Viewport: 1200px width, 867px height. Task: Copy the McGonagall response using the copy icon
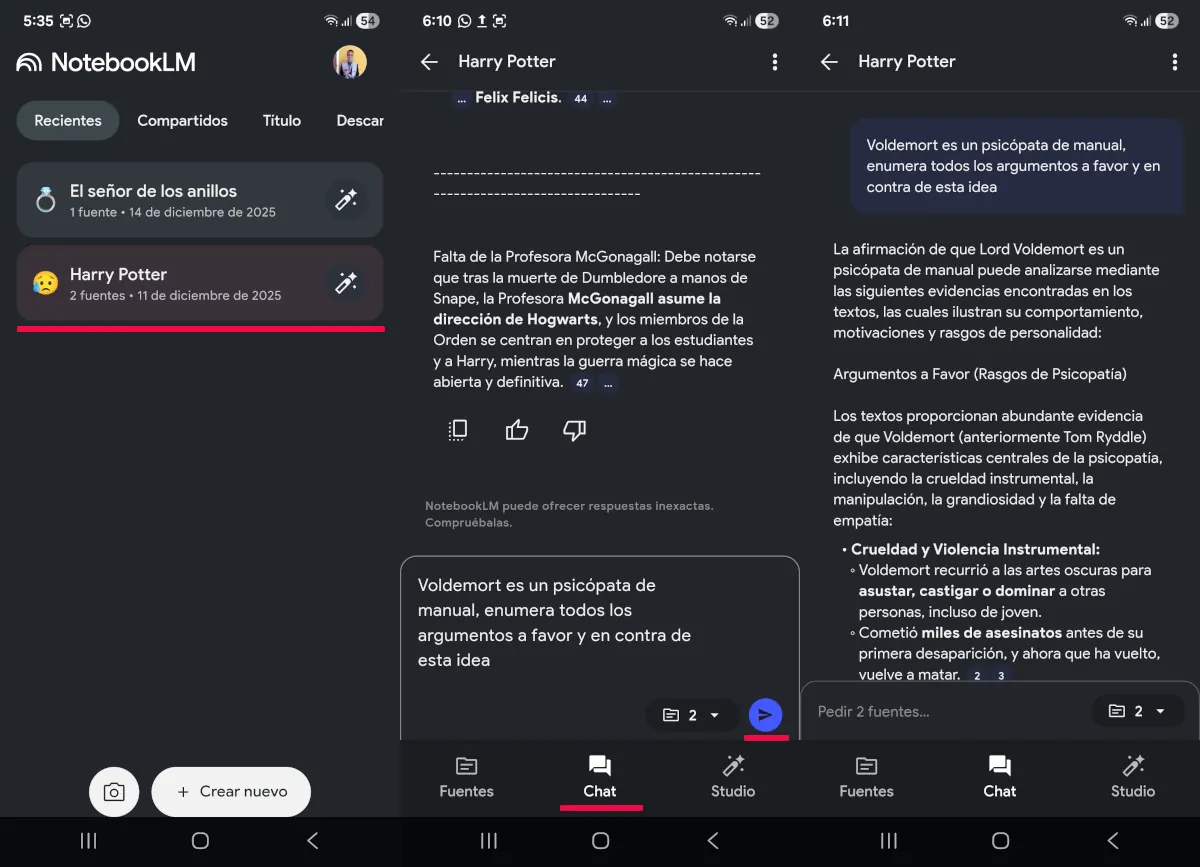pos(458,430)
